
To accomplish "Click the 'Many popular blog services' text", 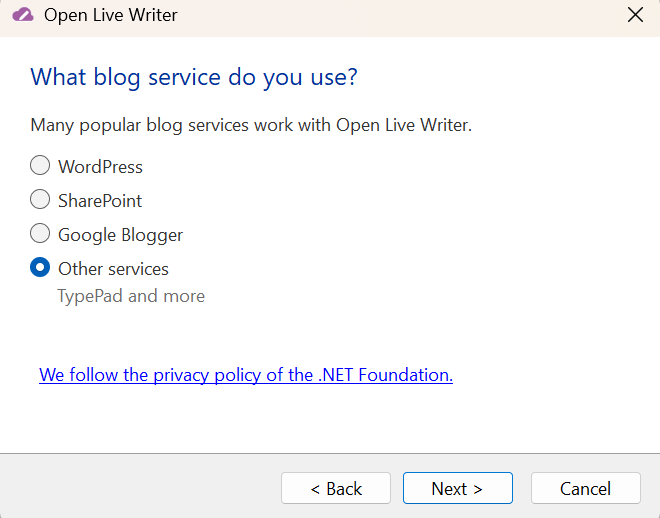I will tap(250, 125).
